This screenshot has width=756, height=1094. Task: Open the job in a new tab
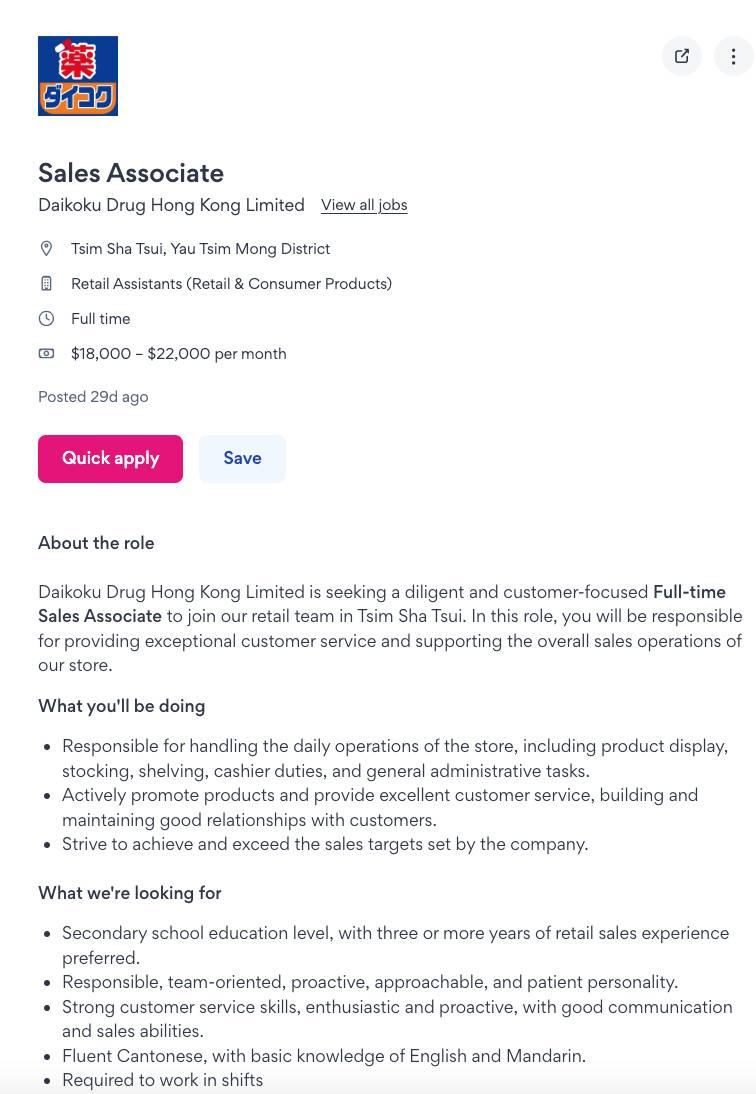[682, 56]
